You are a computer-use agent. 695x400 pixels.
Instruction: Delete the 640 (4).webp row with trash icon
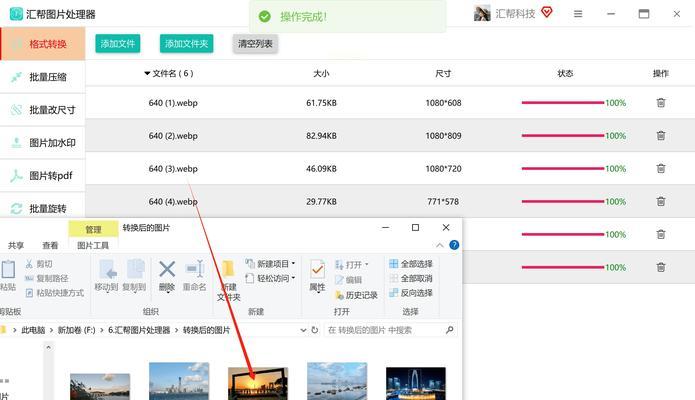(660, 201)
